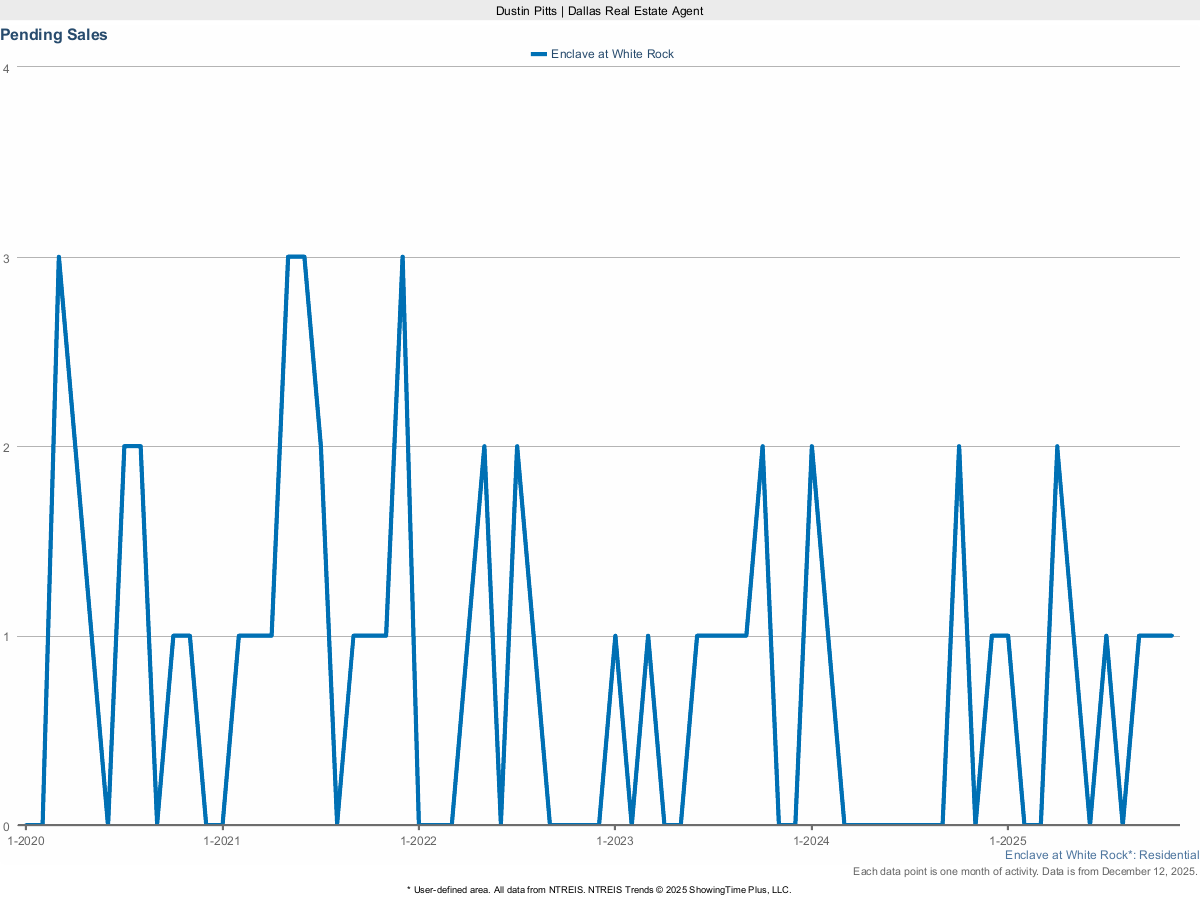
Task: Select the peak reaching 3 near early 2020
Action: coord(59,256)
